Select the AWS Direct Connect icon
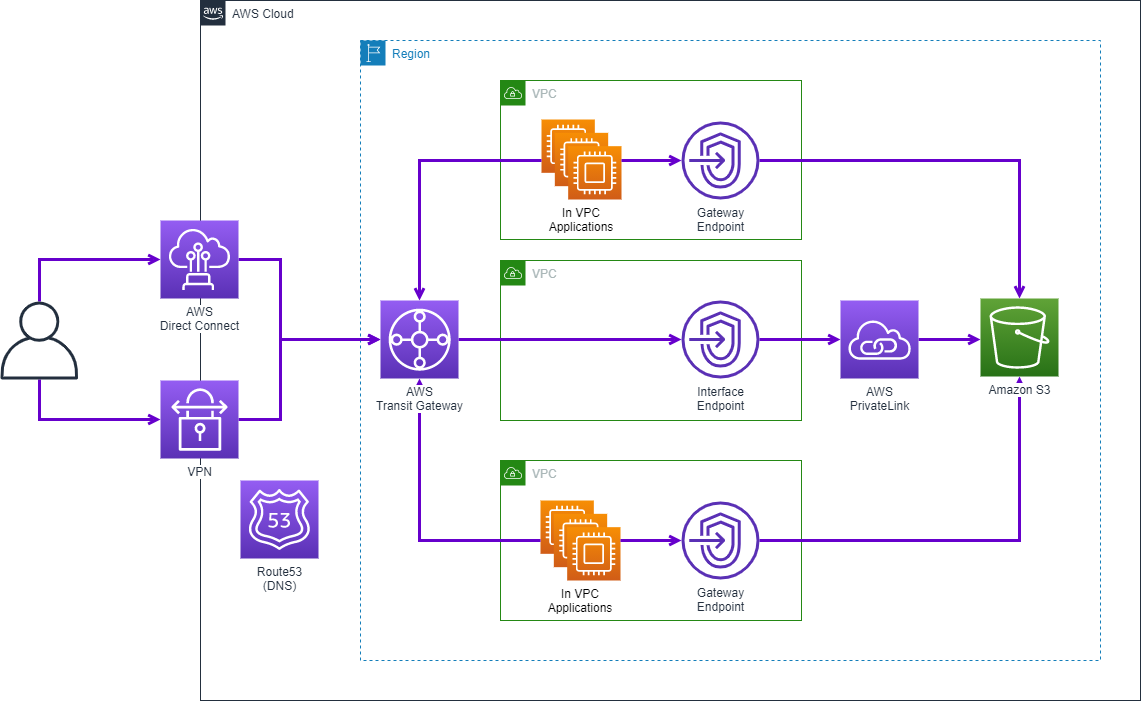 199,259
